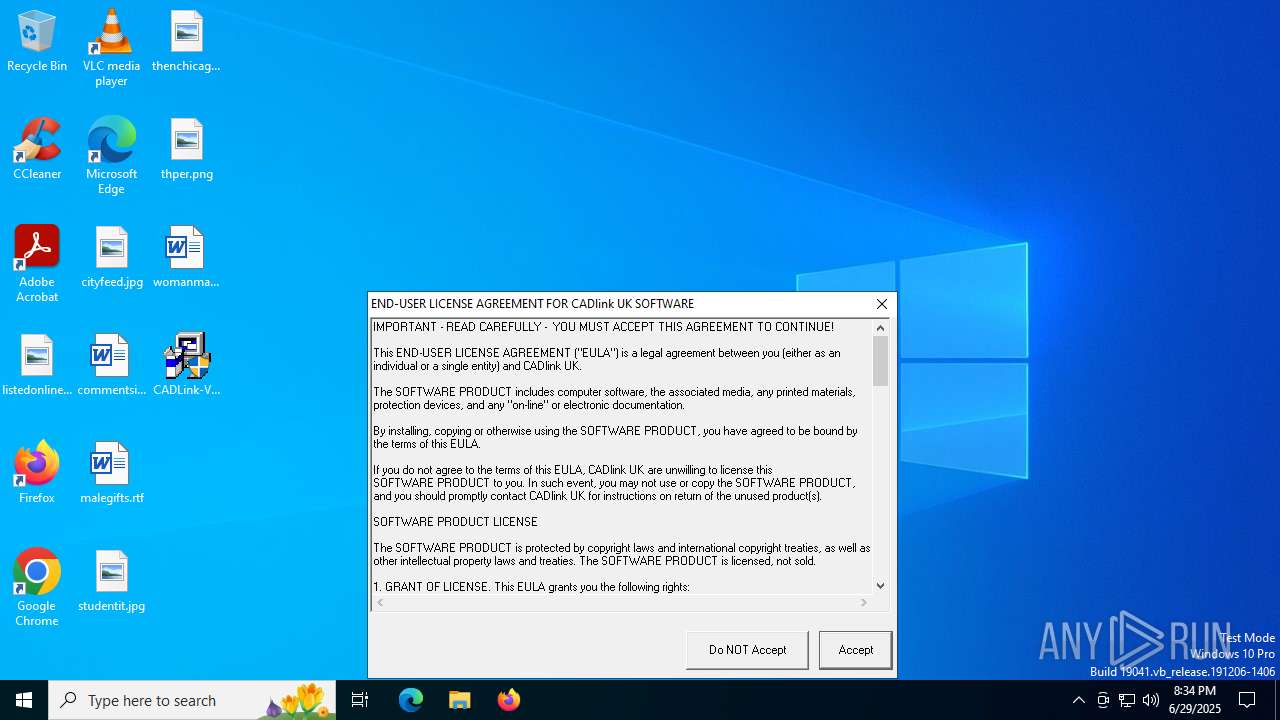Select malegifts.rtf document icon

pyautogui.click(x=111, y=474)
